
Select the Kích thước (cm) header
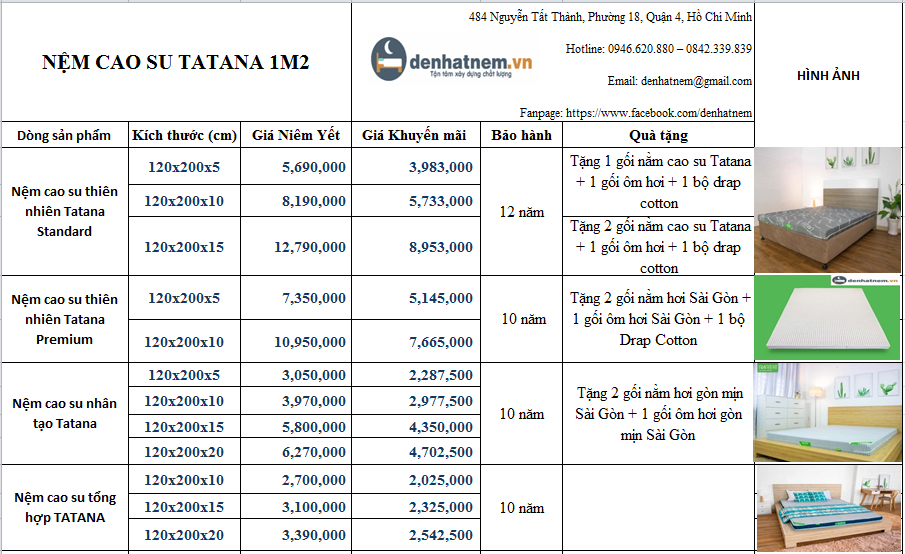tap(184, 135)
